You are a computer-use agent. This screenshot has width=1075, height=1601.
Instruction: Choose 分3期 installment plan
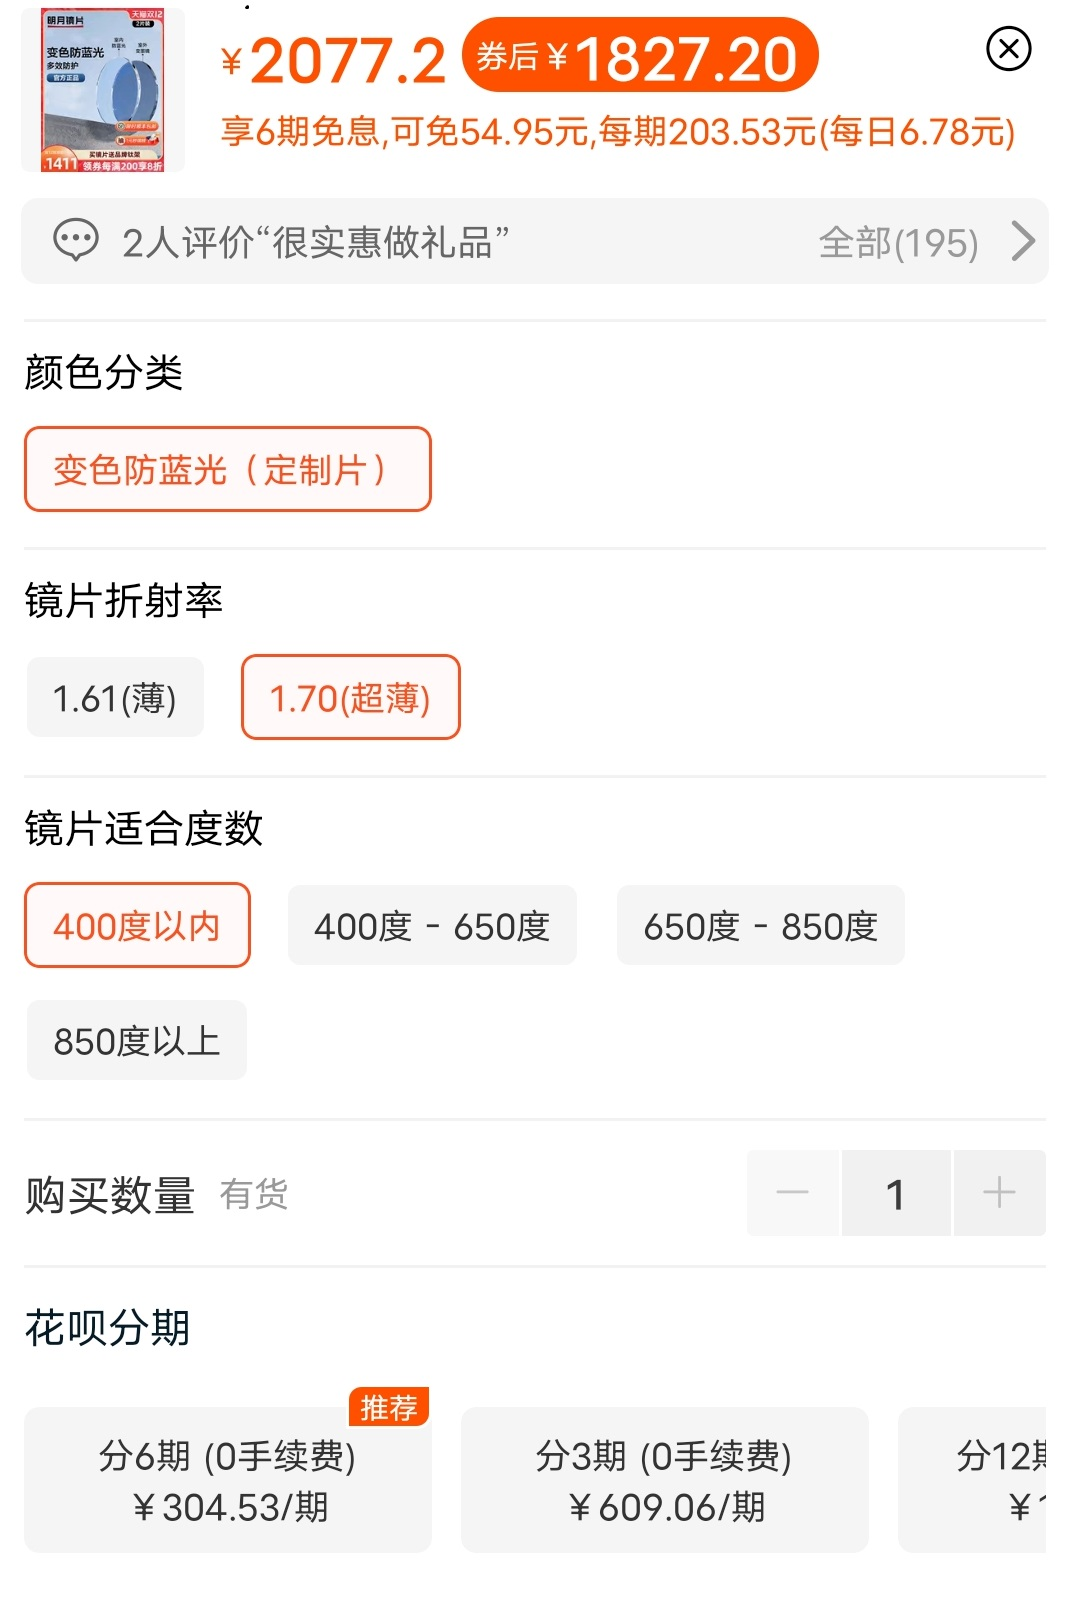coord(664,1480)
